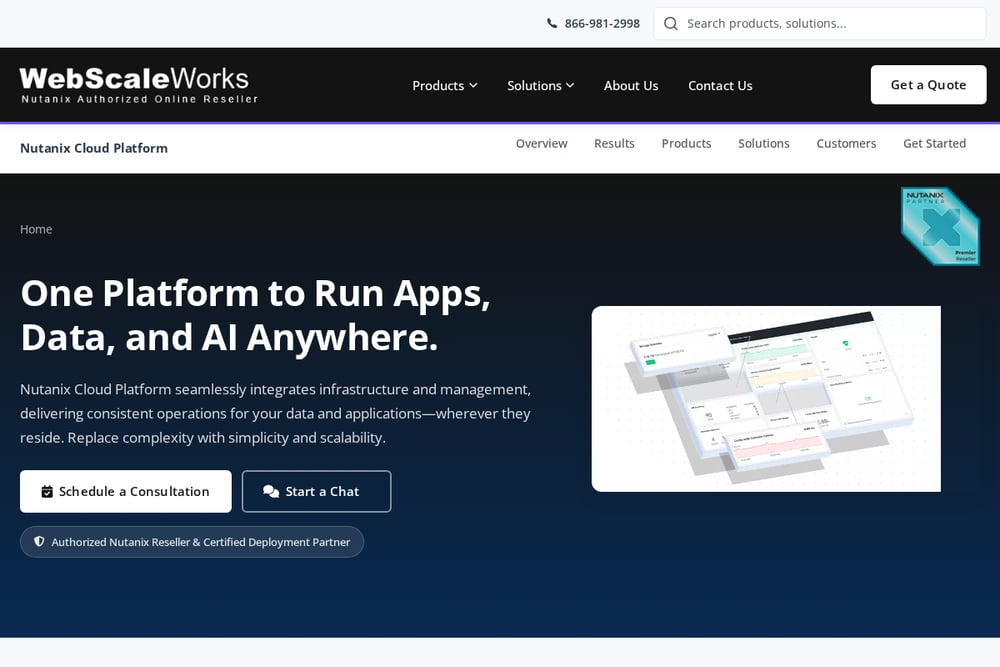Click the chat bubbles icon in Start a Chat
This screenshot has height=667, width=1000.
(271, 492)
